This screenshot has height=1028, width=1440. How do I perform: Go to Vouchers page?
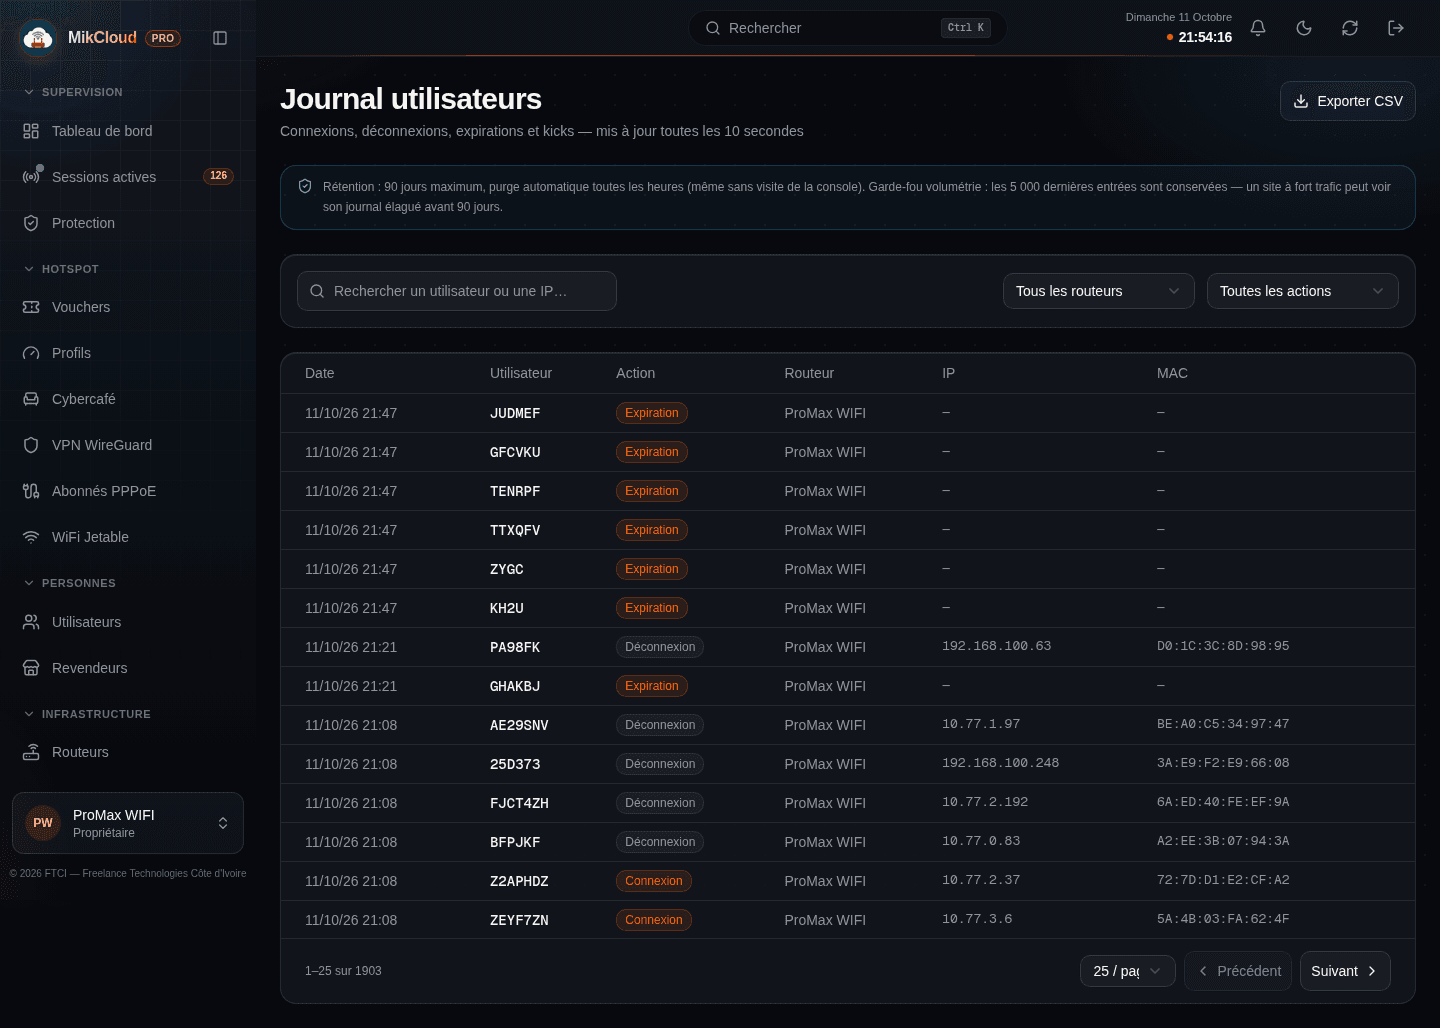point(128,307)
